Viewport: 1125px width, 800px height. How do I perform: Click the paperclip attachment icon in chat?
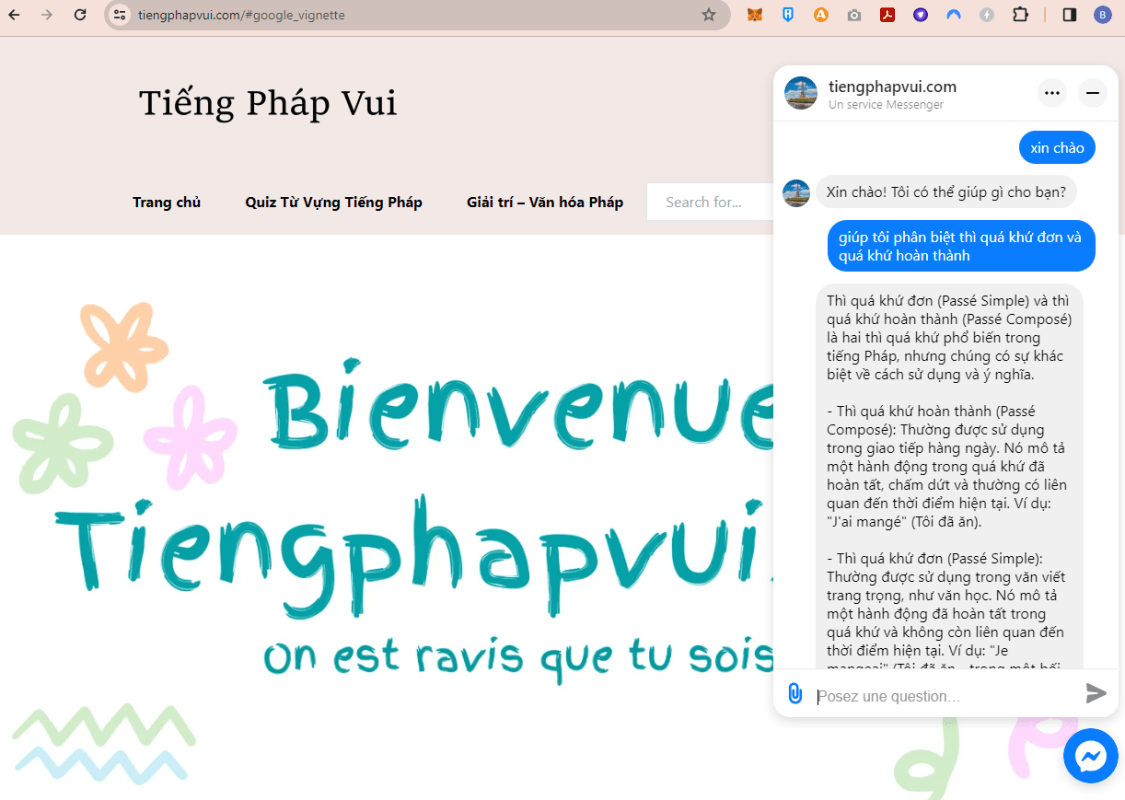click(795, 694)
